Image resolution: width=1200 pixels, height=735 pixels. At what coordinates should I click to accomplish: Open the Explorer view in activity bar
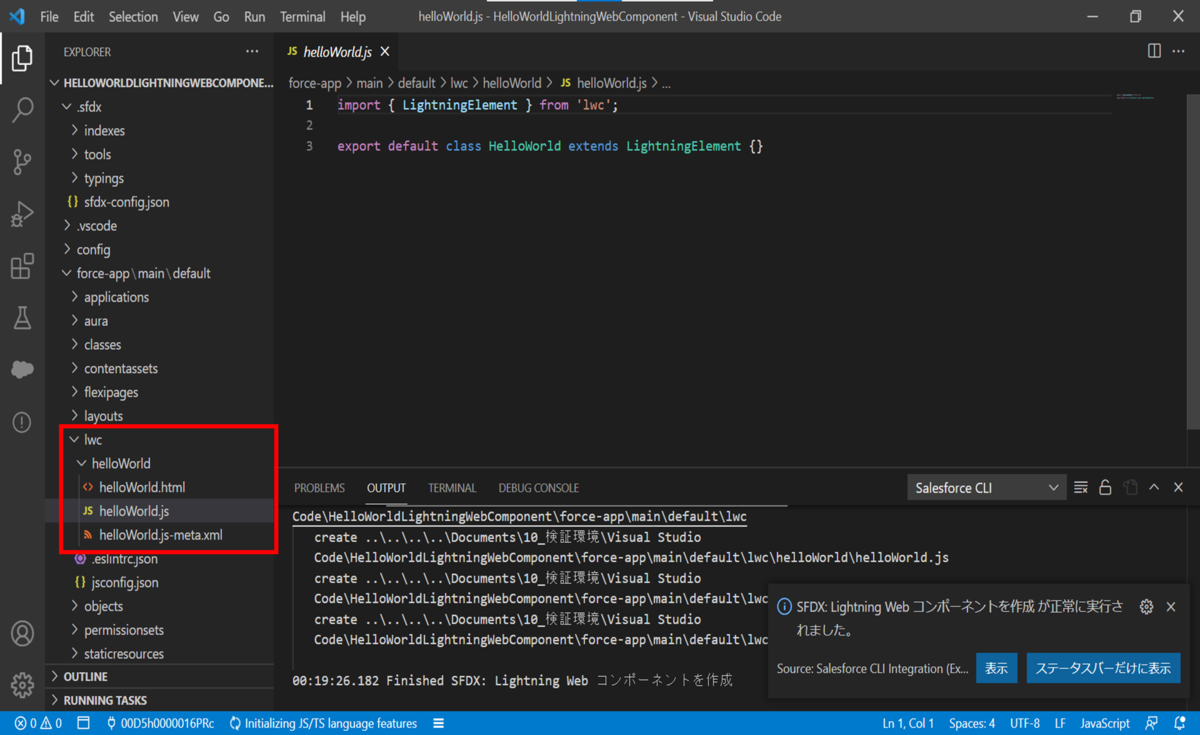(22, 58)
